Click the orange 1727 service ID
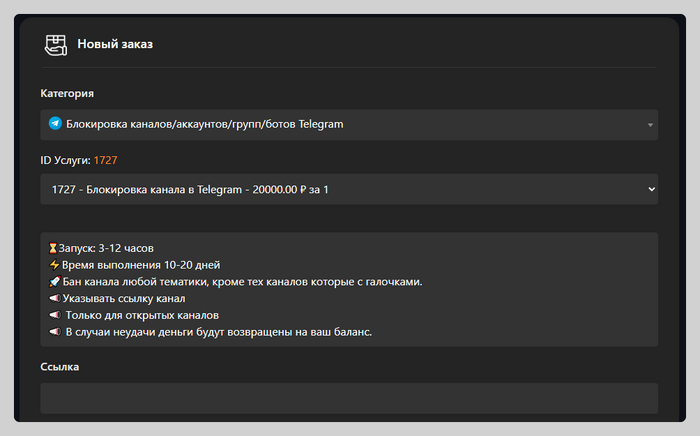Image resolution: width=700 pixels, height=436 pixels. pos(106,159)
